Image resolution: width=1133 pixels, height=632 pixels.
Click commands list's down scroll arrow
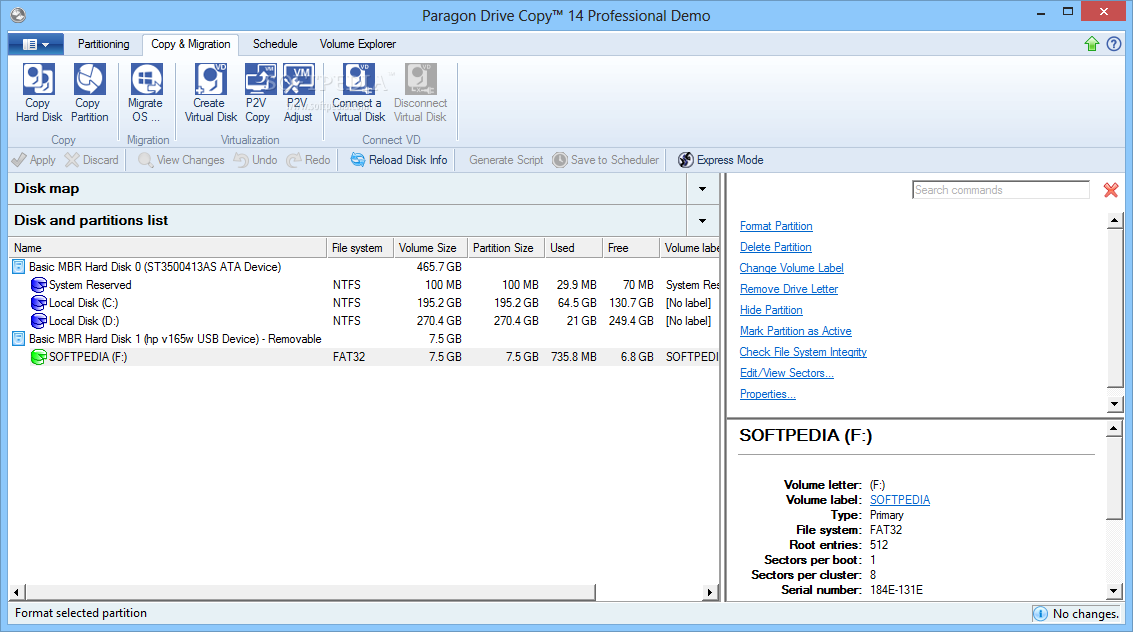pos(1114,404)
